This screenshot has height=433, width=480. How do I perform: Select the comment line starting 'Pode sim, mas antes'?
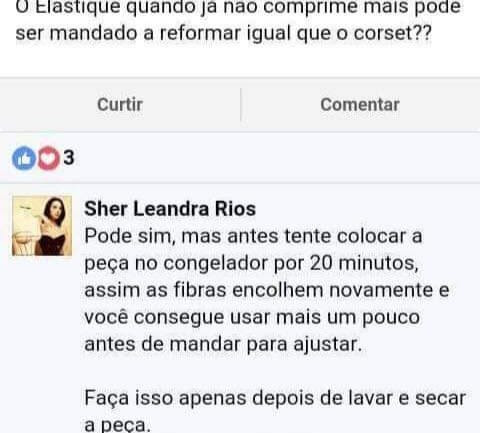click(253, 236)
